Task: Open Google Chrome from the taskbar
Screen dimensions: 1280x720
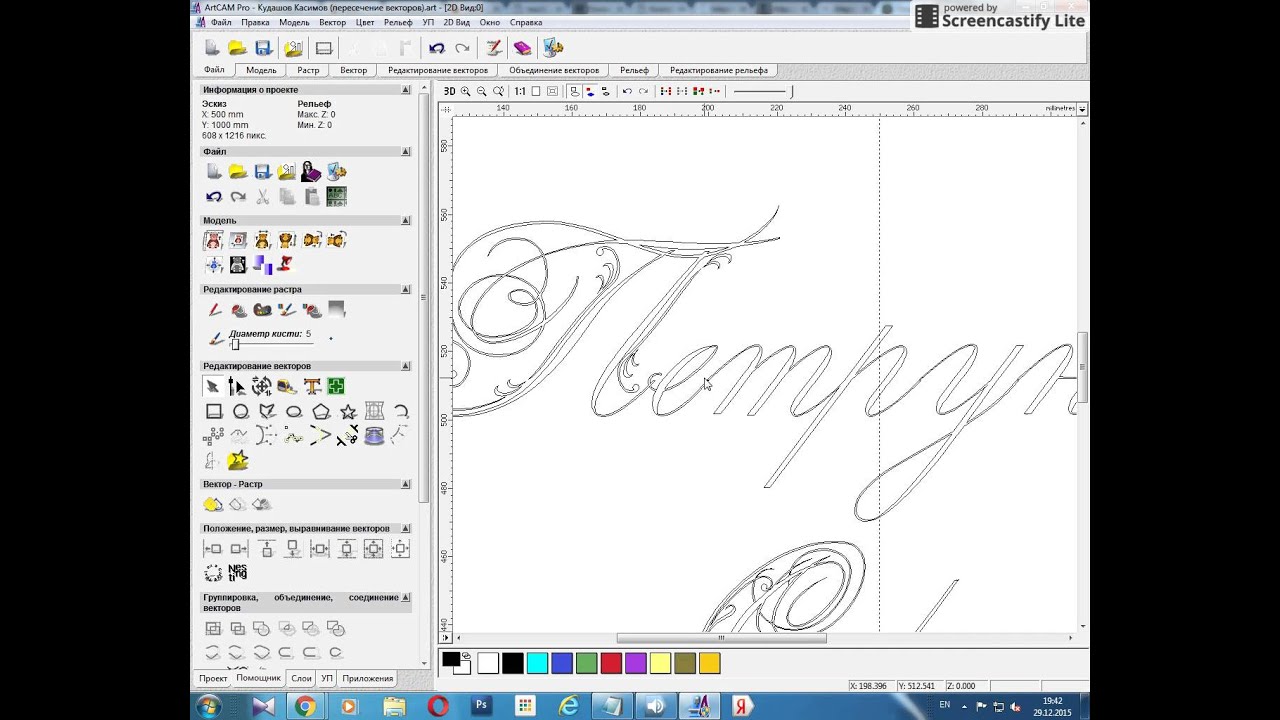Action: pyautogui.click(x=305, y=707)
